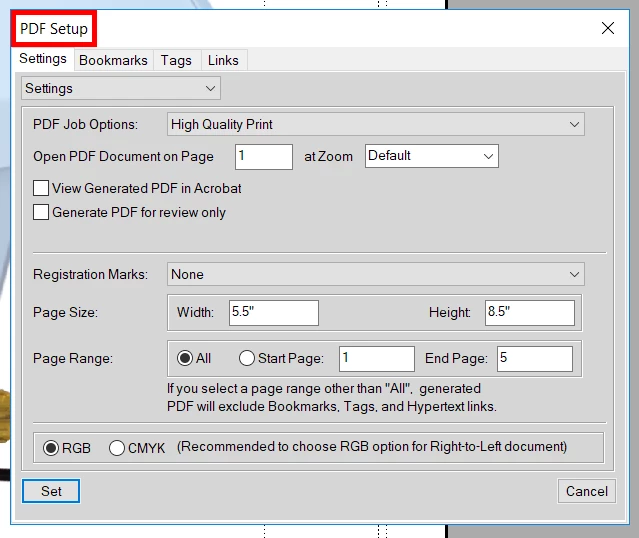Screen dimensions: 639x538
Task: Open the Links tab
Action: coord(223,60)
